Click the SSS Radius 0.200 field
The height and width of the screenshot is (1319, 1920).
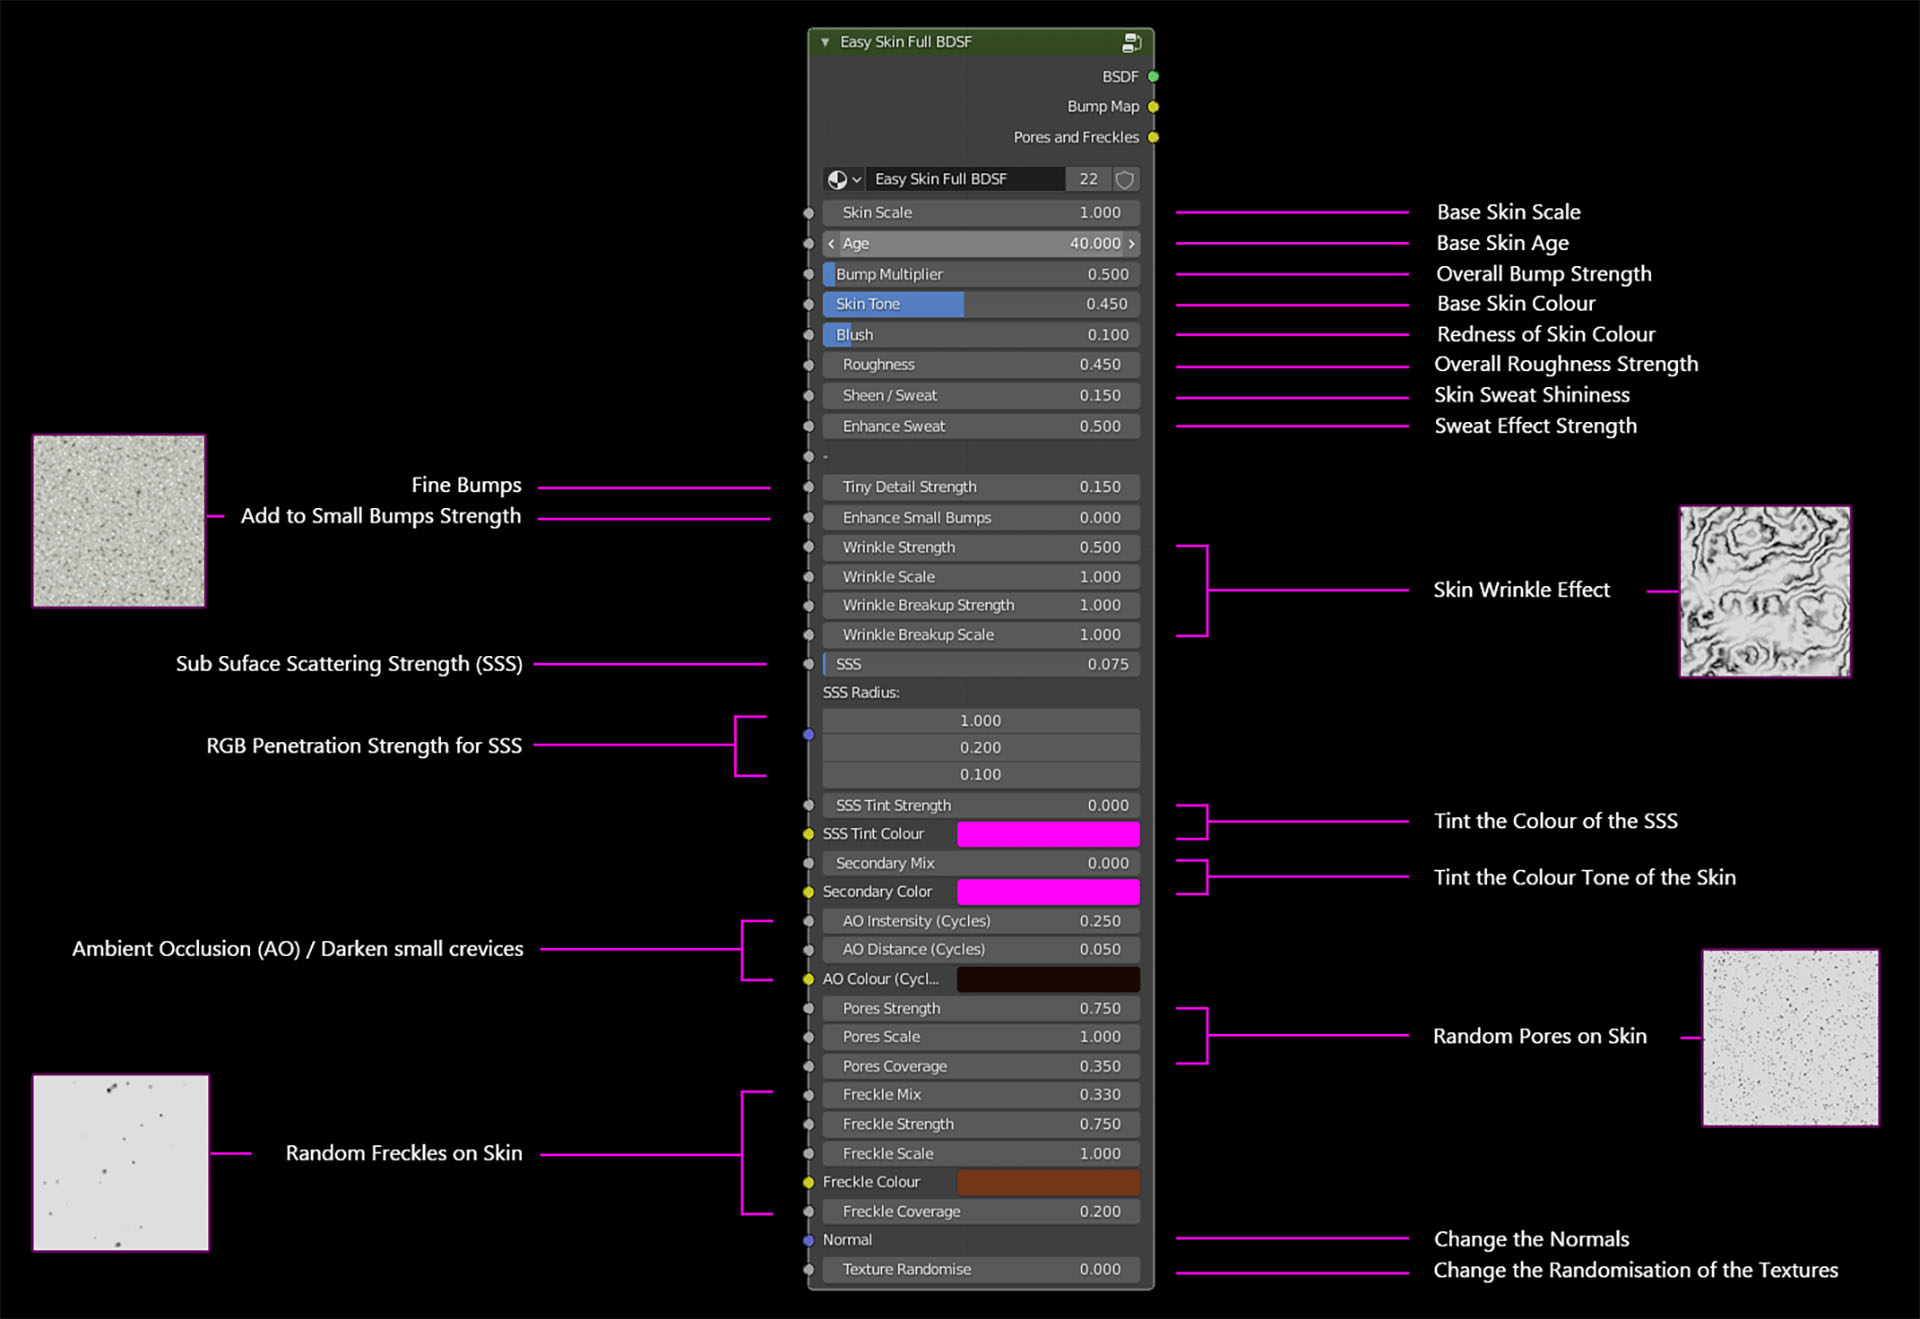click(x=981, y=748)
